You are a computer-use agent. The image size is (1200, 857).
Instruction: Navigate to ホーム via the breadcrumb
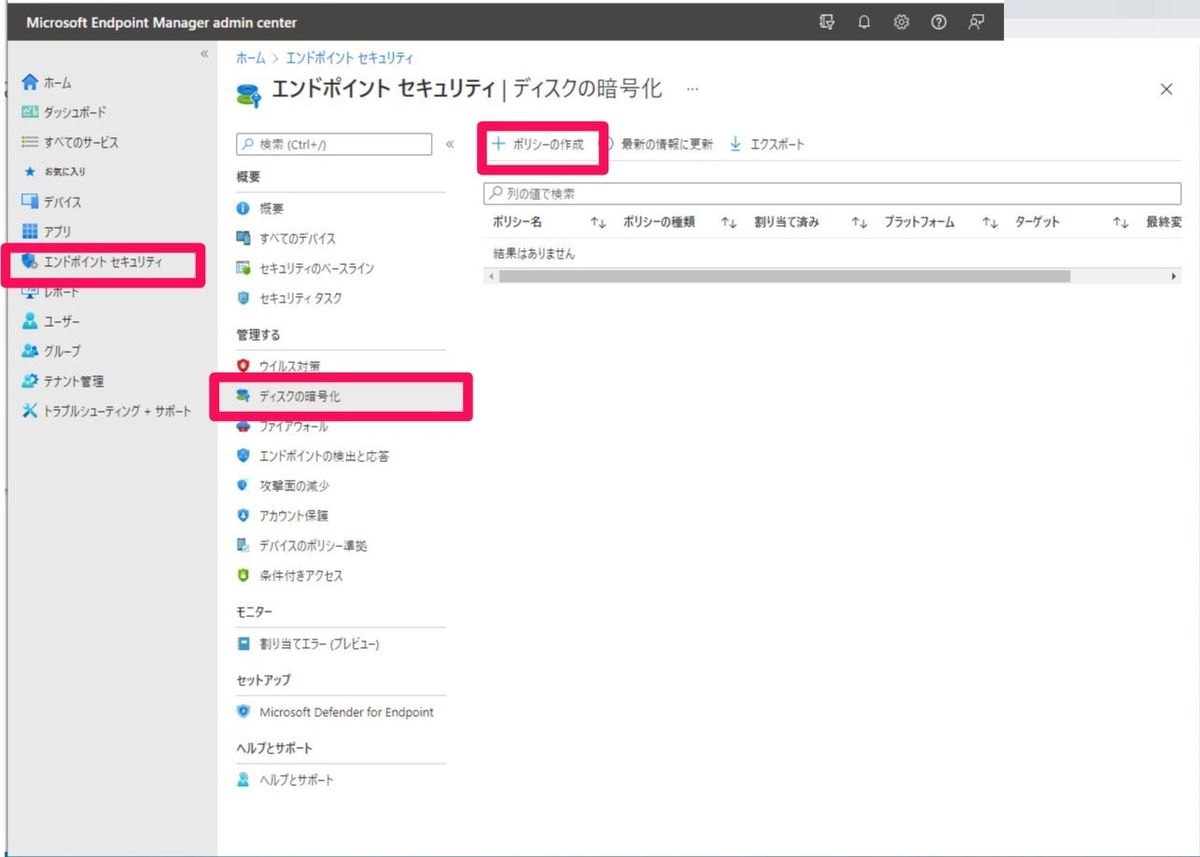point(249,57)
